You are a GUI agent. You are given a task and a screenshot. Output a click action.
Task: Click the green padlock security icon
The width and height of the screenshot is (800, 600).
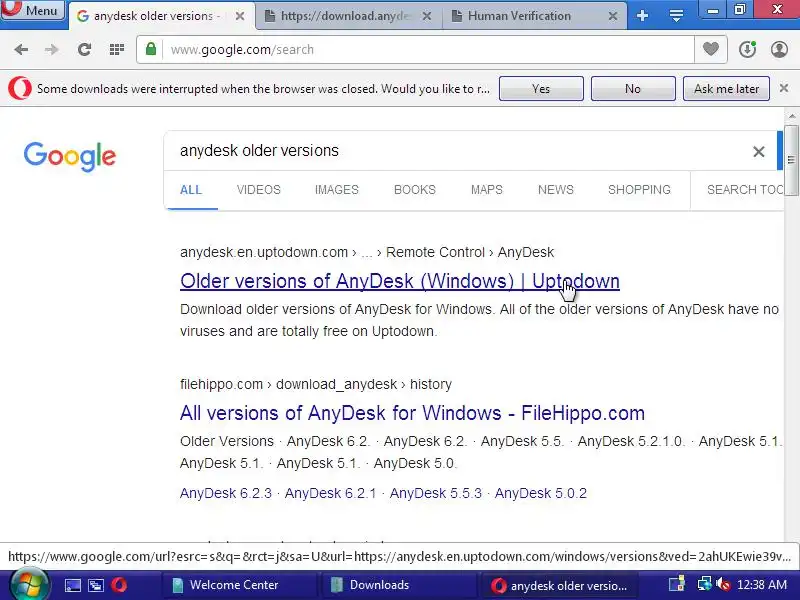(x=151, y=49)
